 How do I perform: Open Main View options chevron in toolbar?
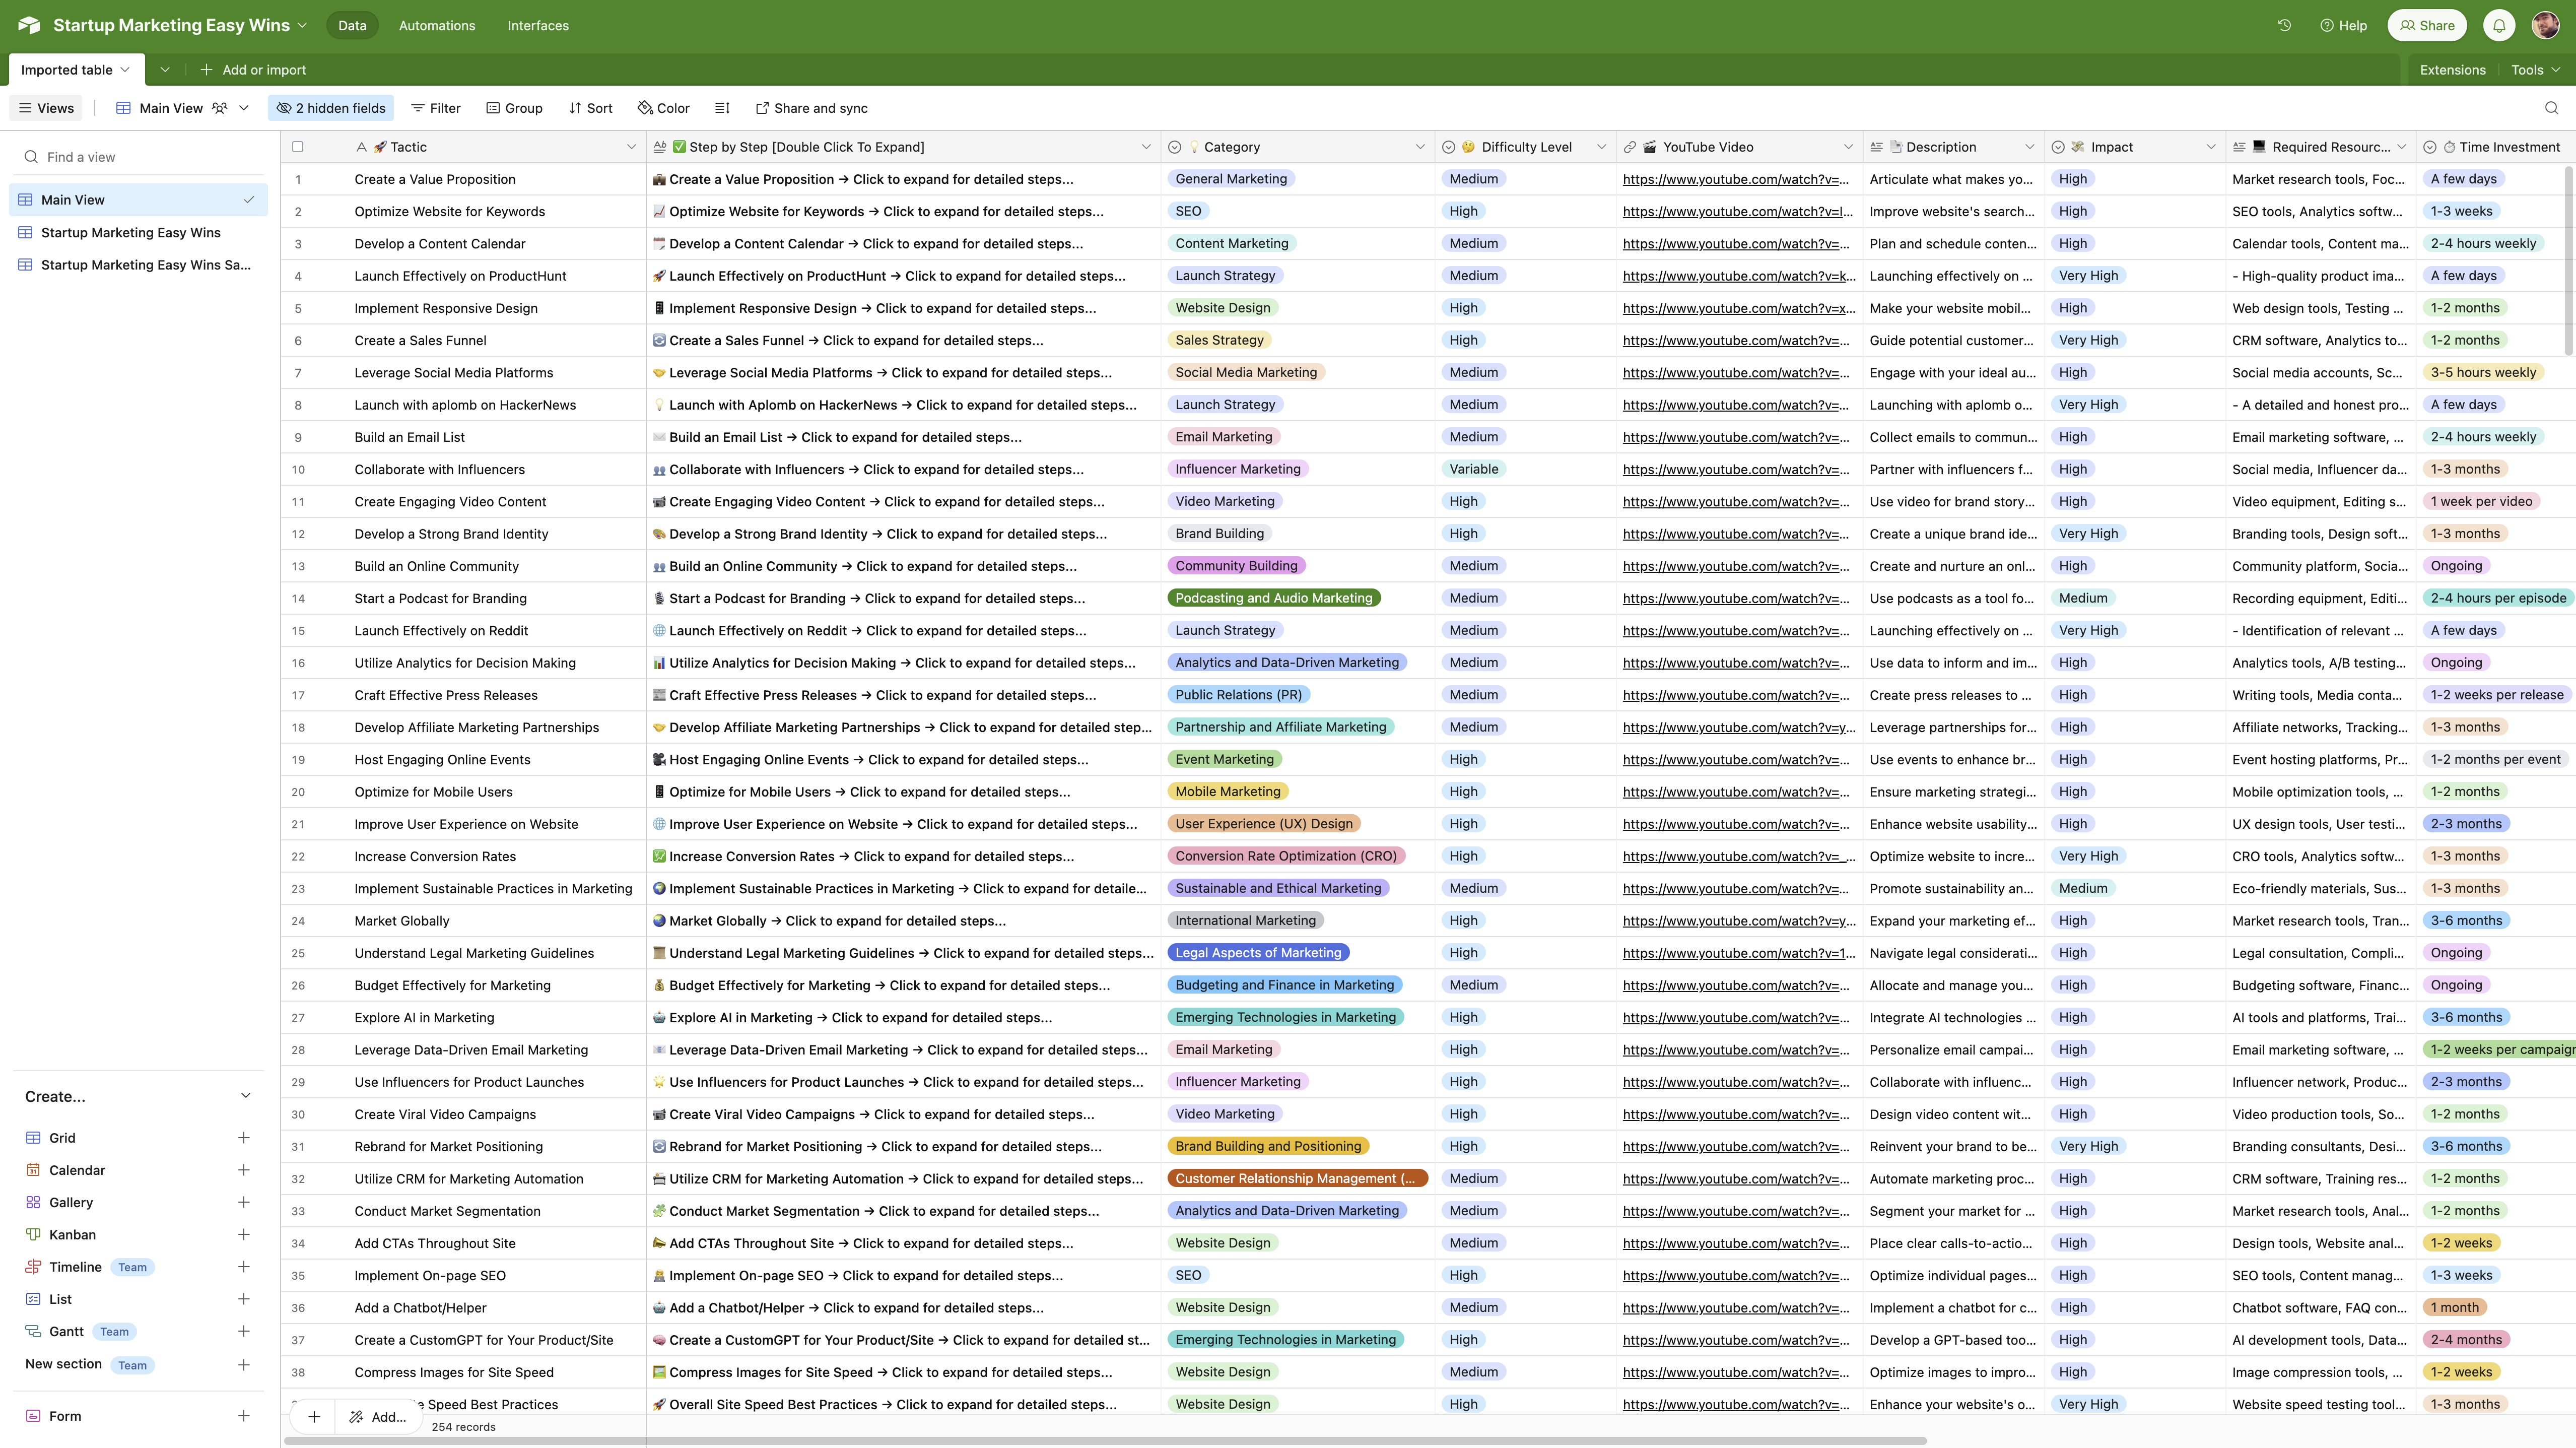click(x=244, y=108)
